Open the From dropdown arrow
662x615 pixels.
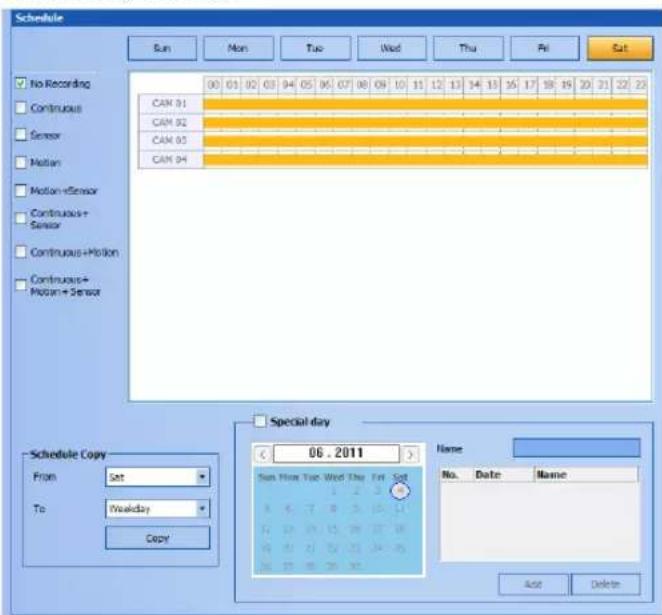coord(202,477)
